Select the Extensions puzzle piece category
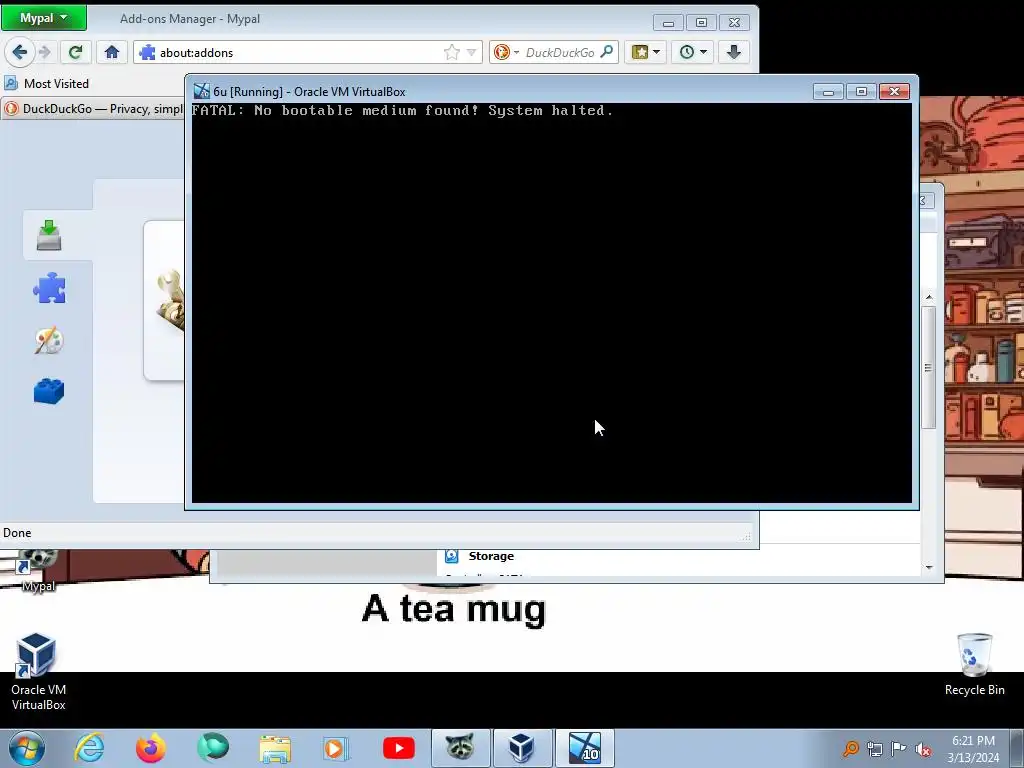This screenshot has width=1024, height=768. click(49, 288)
